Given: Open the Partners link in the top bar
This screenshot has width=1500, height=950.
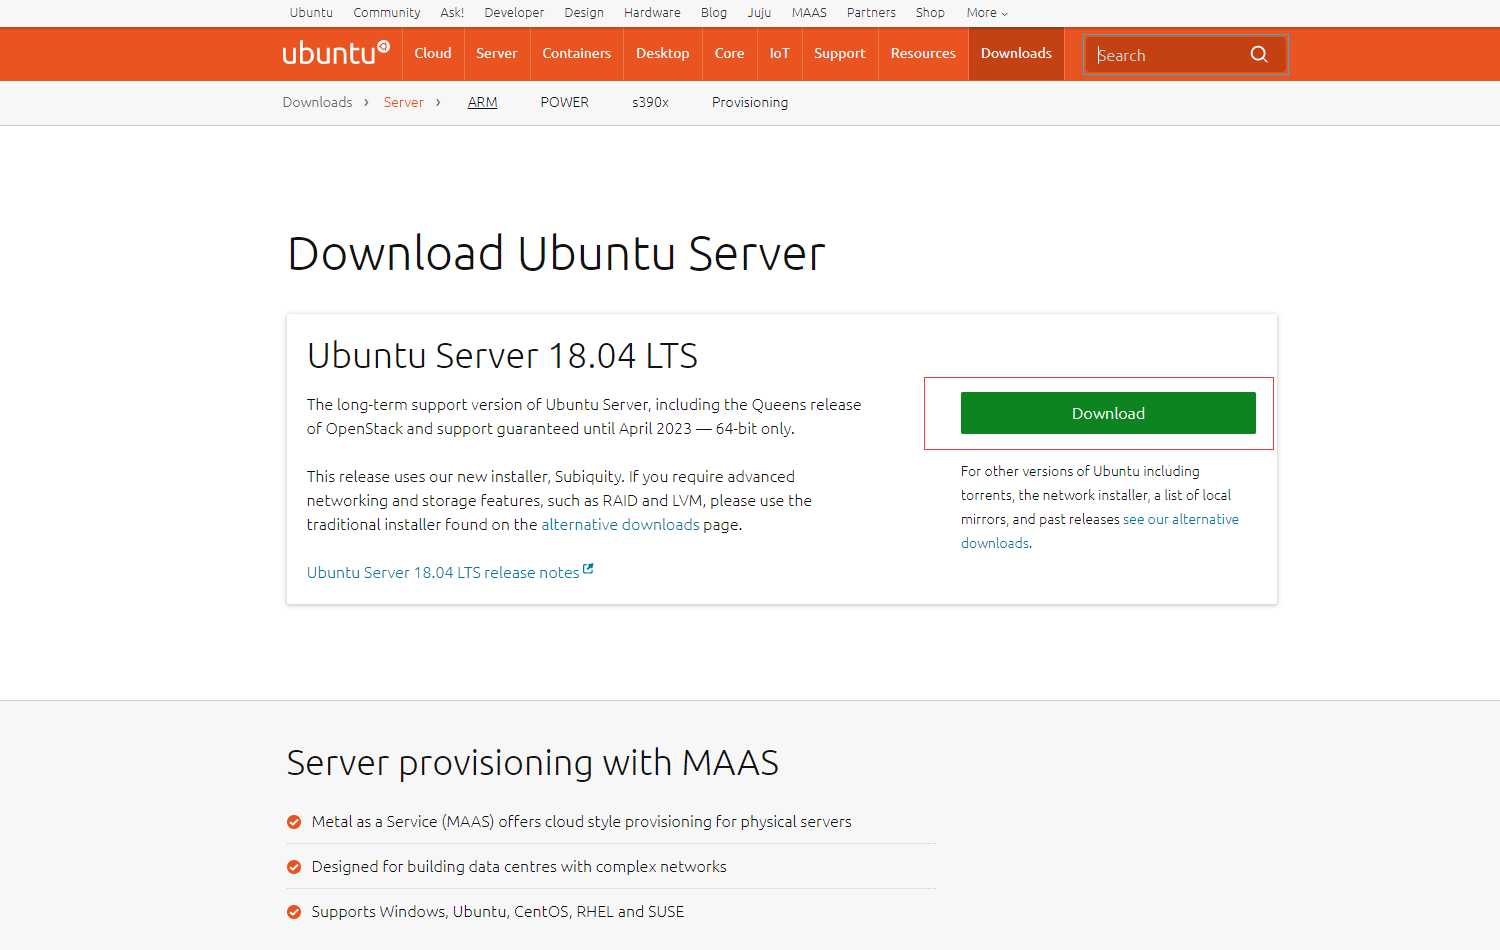Looking at the screenshot, I should coord(871,13).
